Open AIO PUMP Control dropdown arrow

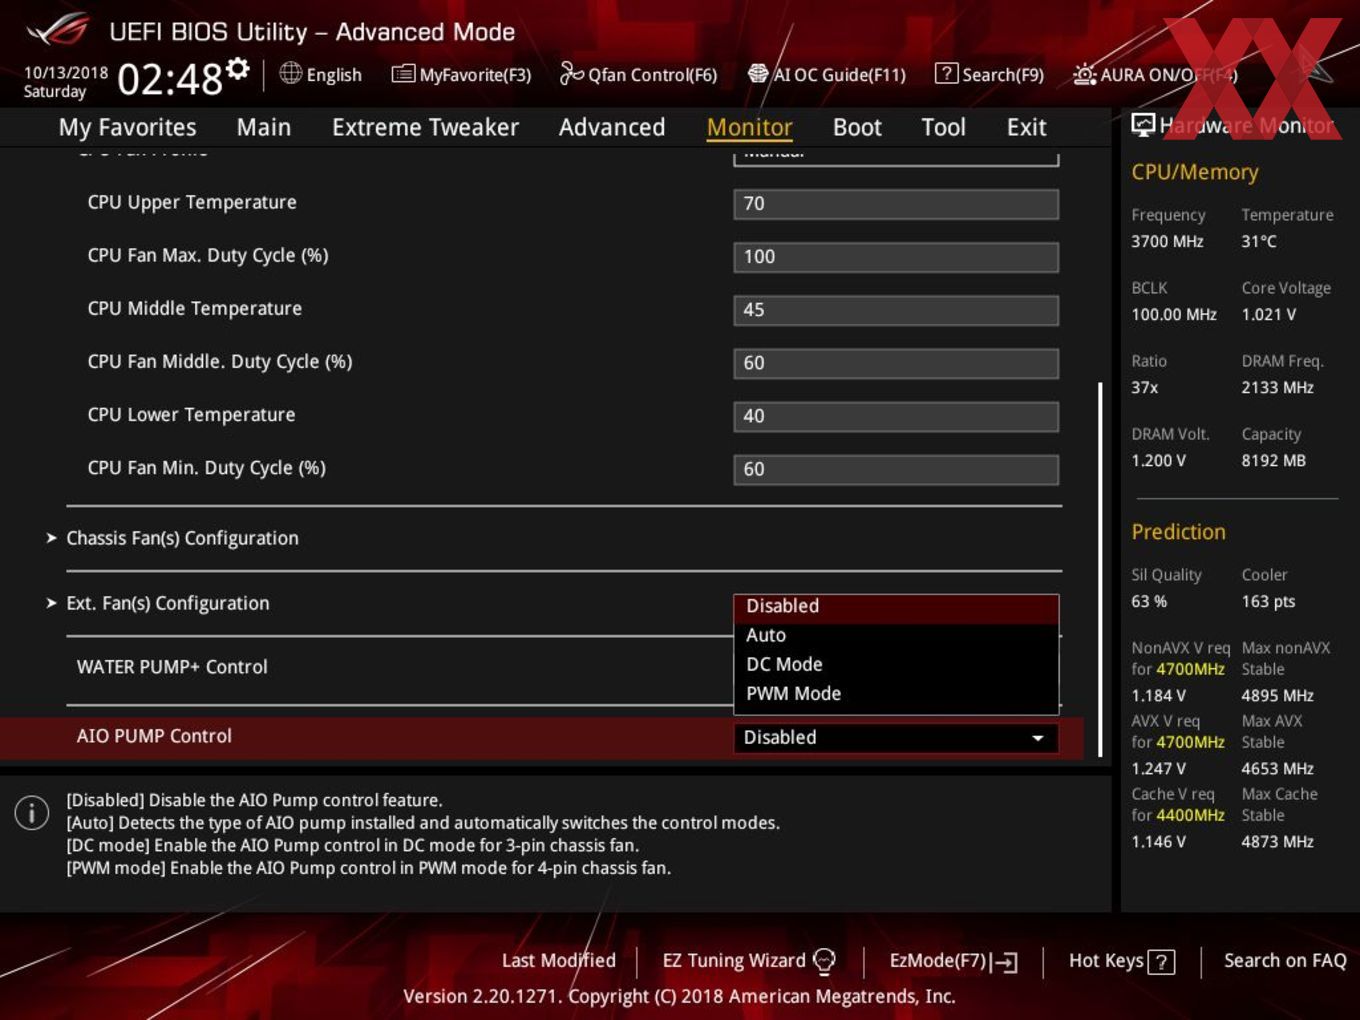[1038, 738]
